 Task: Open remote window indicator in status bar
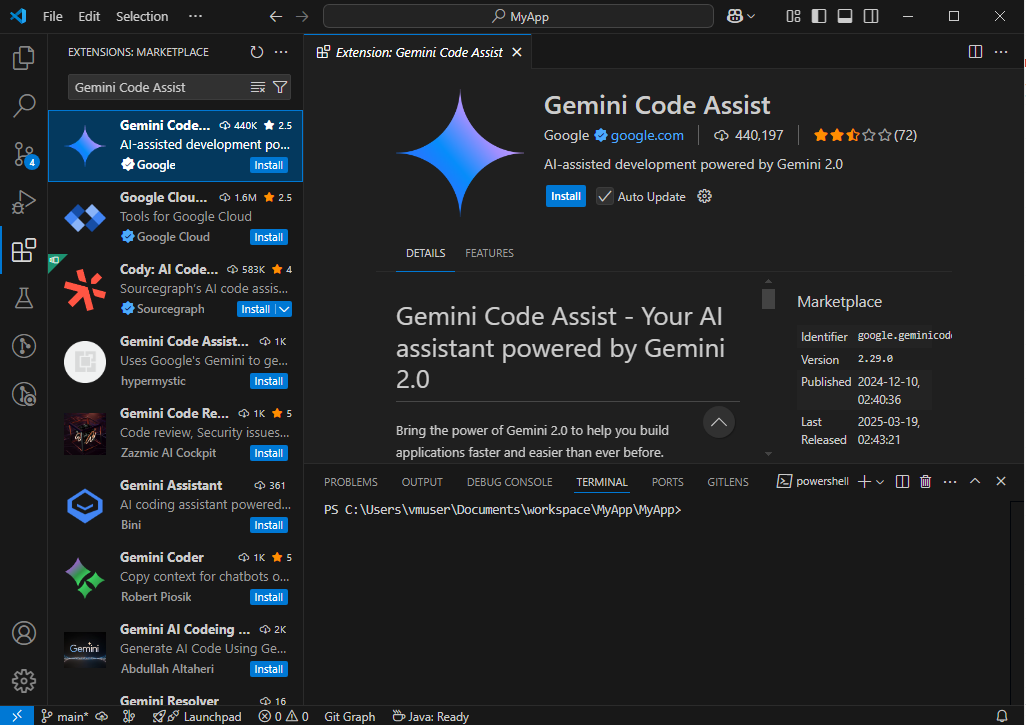coord(17,716)
